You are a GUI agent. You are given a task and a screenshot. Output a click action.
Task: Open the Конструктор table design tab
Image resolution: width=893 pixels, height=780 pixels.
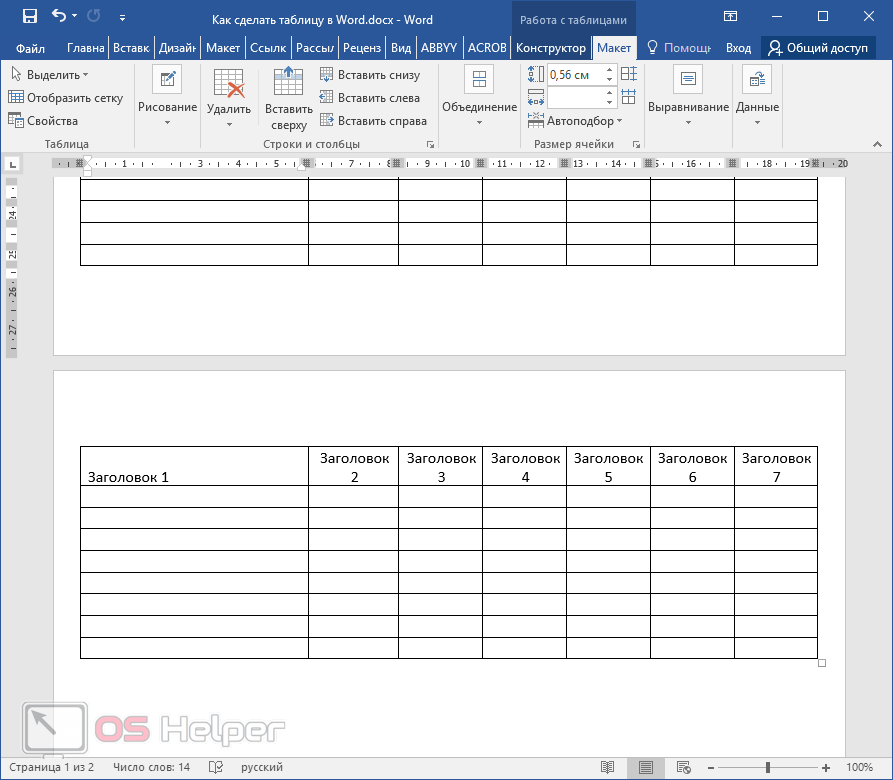[551, 48]
